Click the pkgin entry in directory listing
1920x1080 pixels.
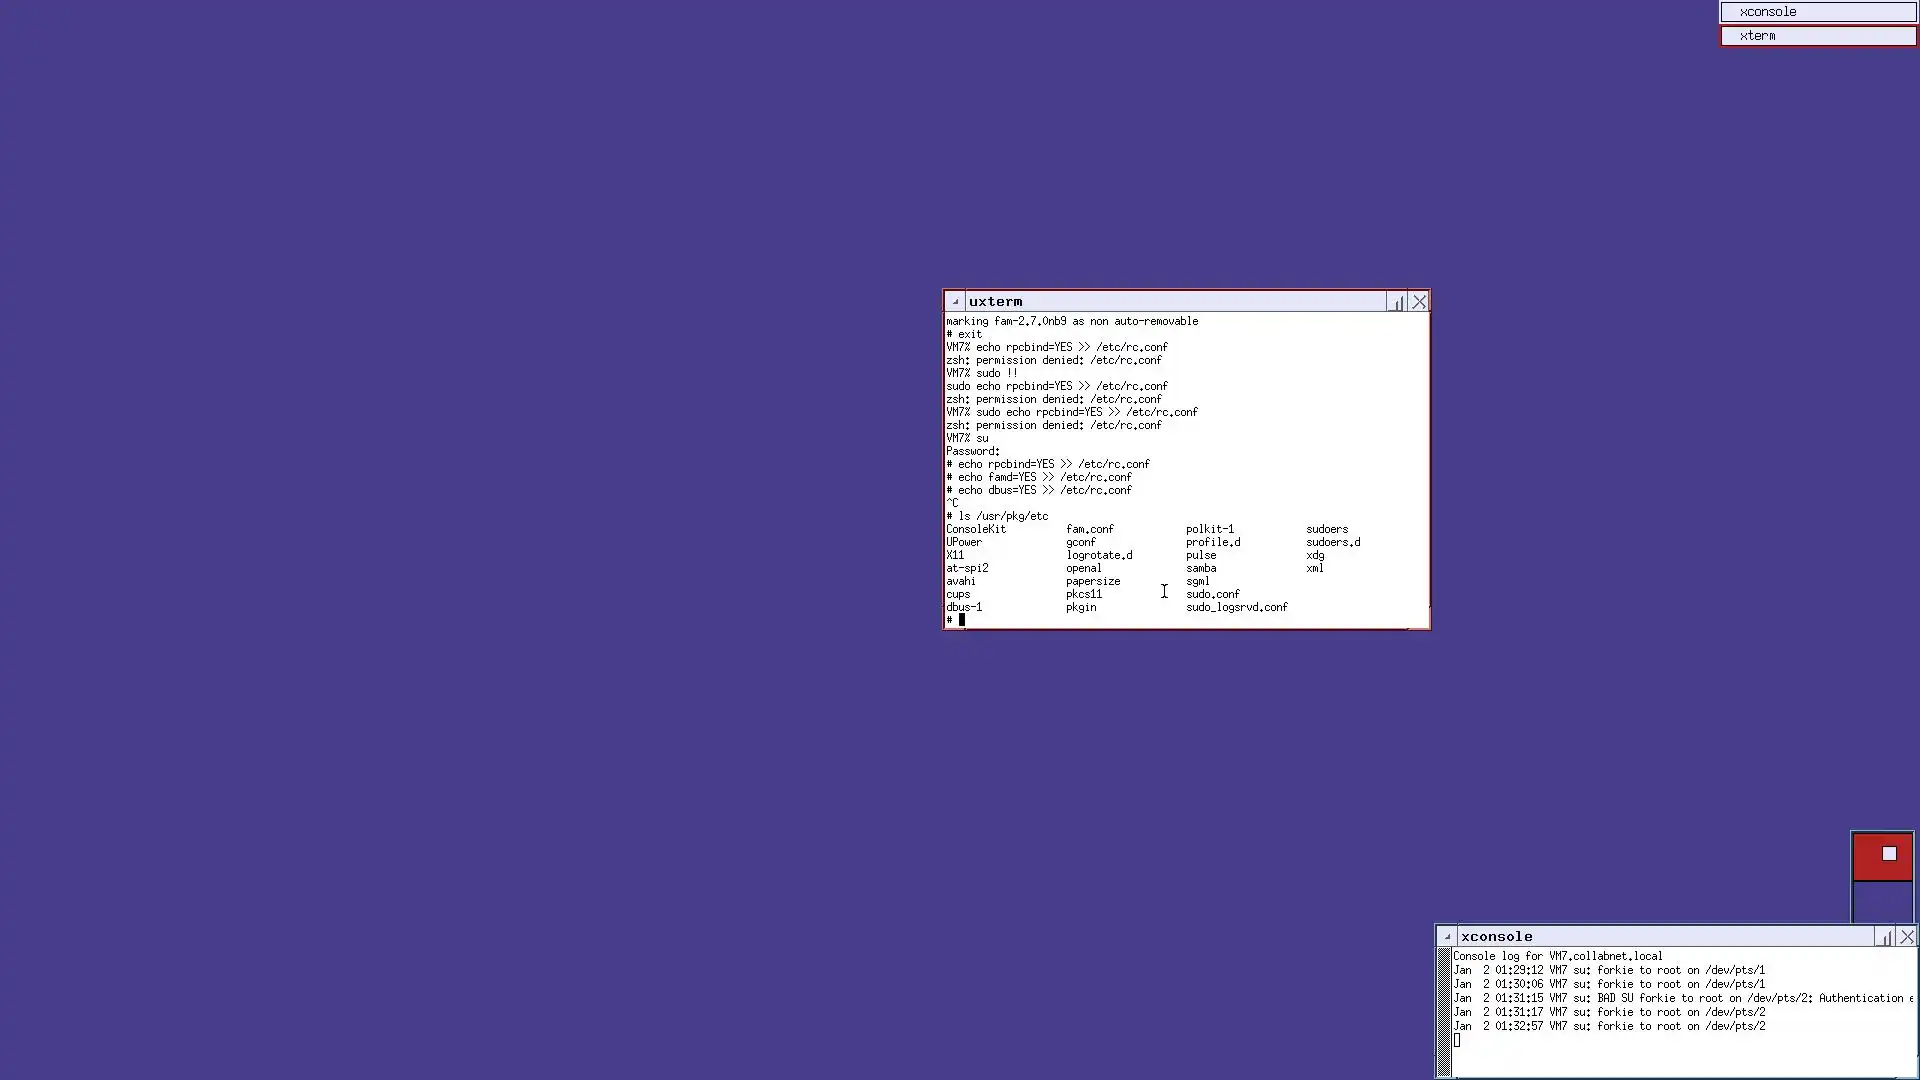pos(1081,607)
